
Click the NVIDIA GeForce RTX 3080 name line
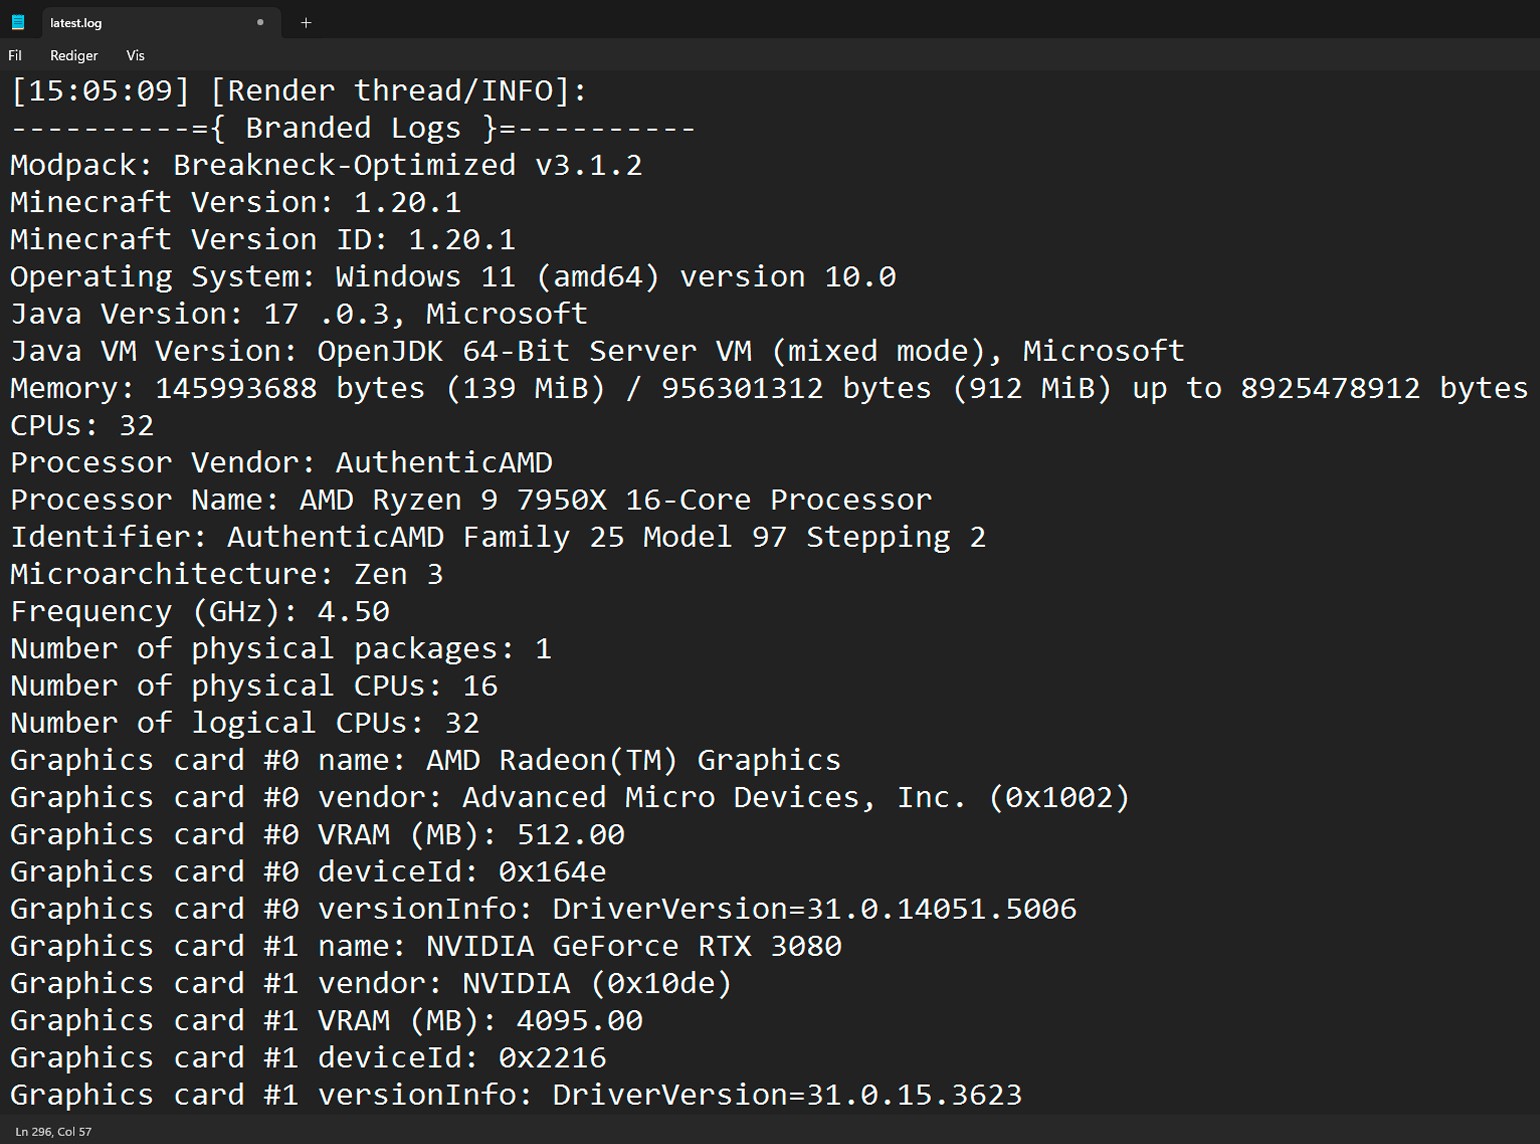[426, 947]
